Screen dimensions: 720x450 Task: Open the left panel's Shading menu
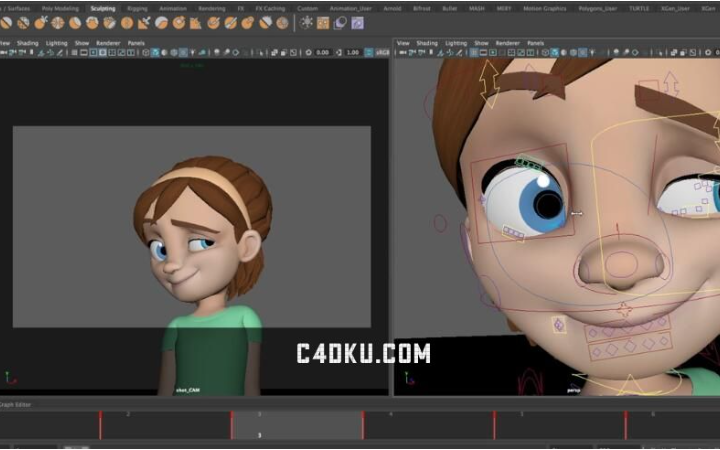pyautogui.click(x=28, y=43)
